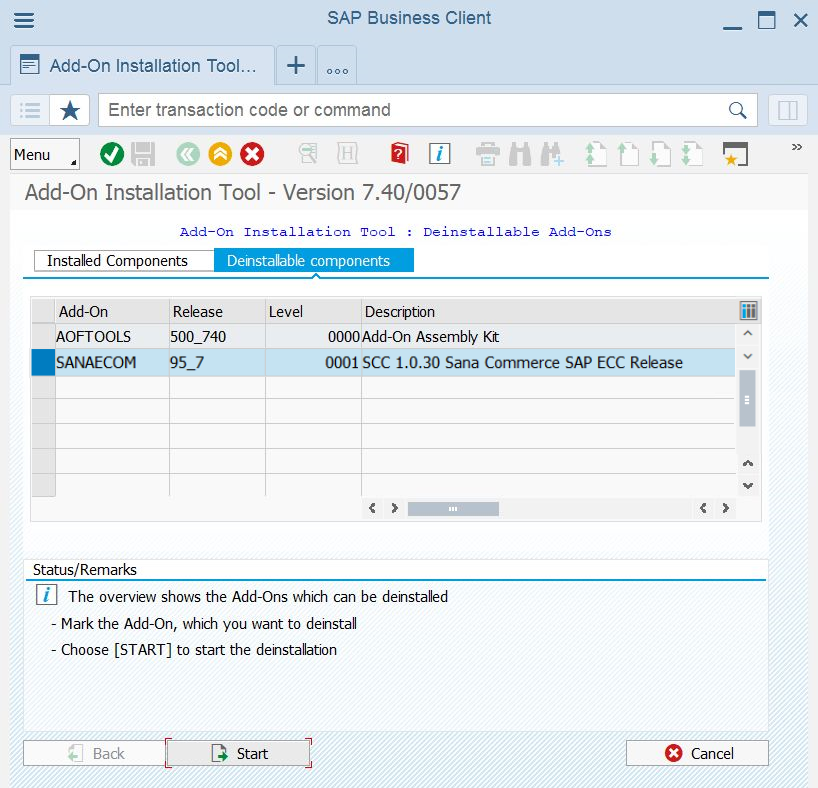Click the green Back arrow icon
The height and width of the screenshot is (788, 818).
click(188, 154)
